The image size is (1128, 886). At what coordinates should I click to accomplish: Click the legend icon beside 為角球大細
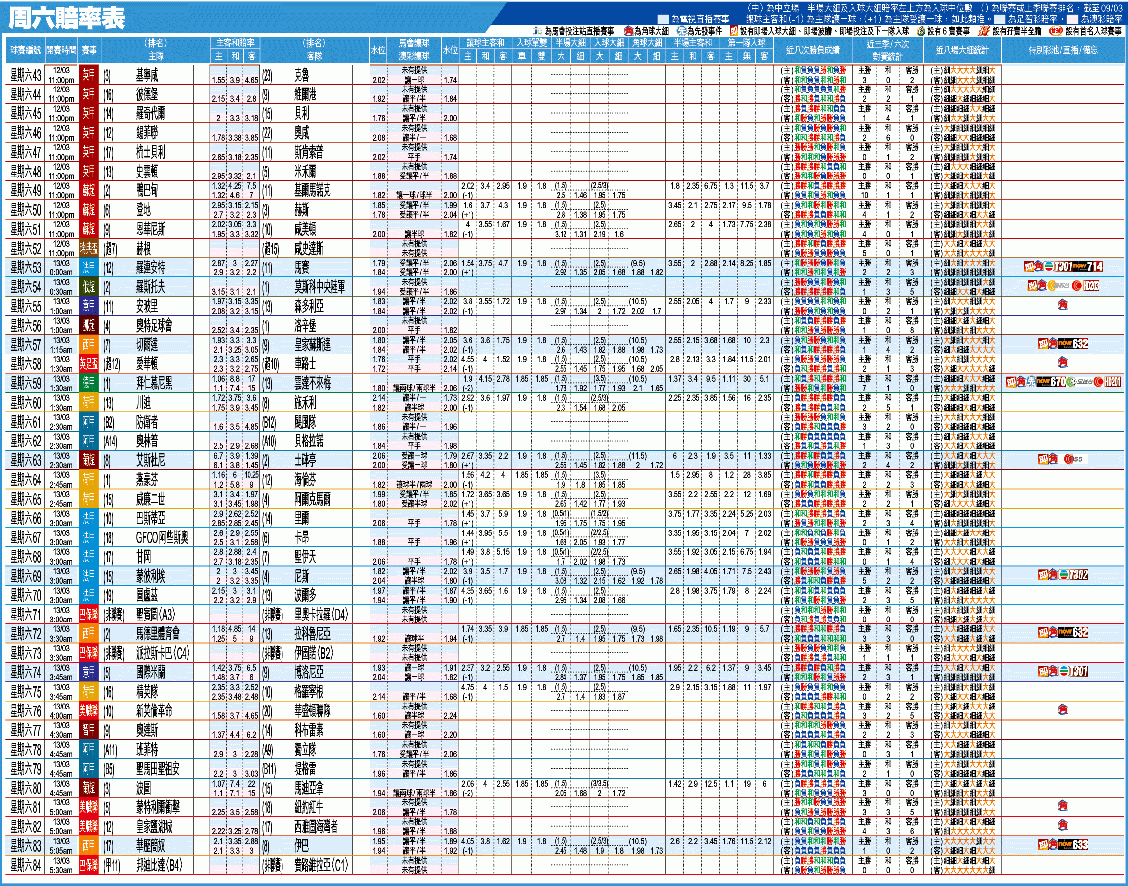click(628, 31)
